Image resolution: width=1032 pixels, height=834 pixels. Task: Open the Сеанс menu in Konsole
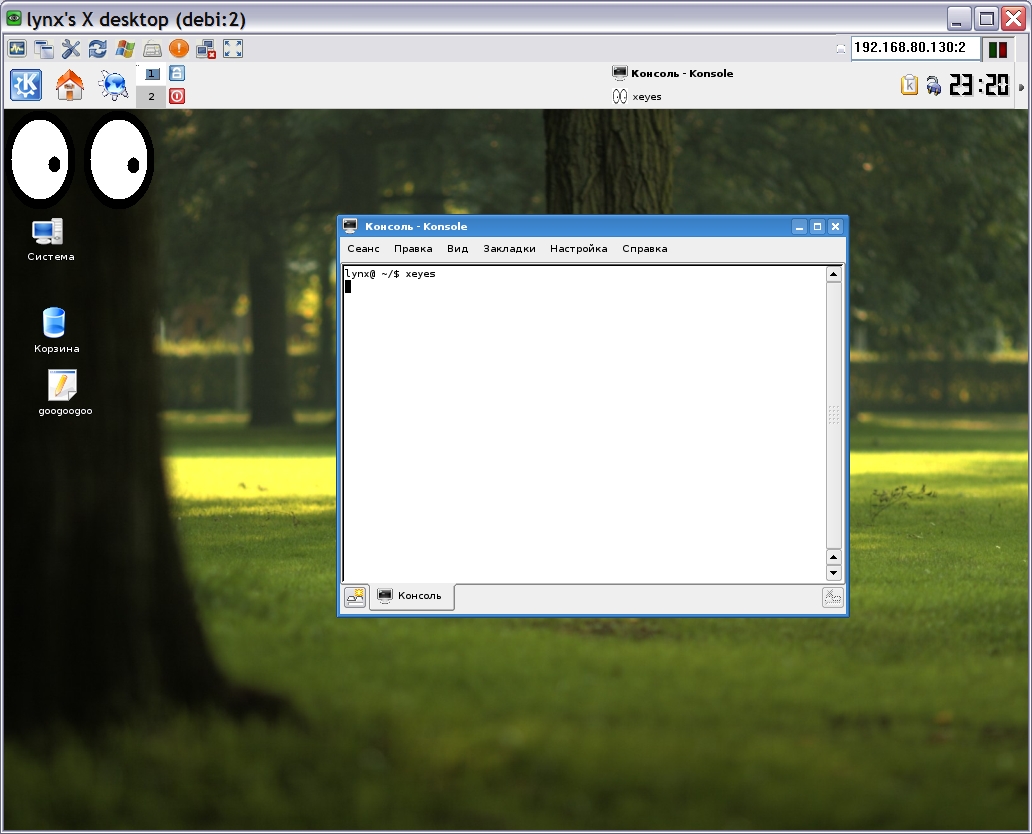click(x=363, y=249)
